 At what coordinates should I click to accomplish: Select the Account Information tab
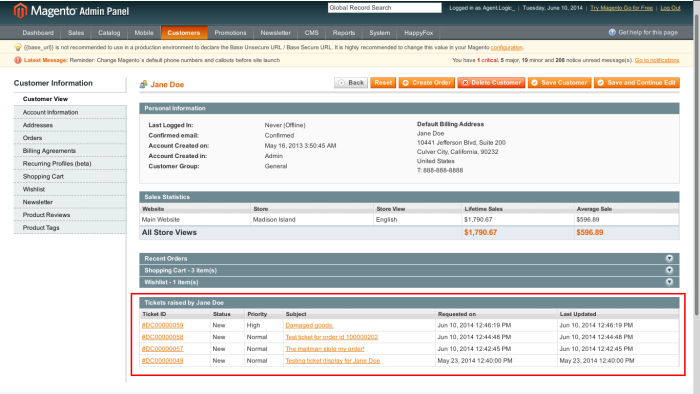(70, 112)
